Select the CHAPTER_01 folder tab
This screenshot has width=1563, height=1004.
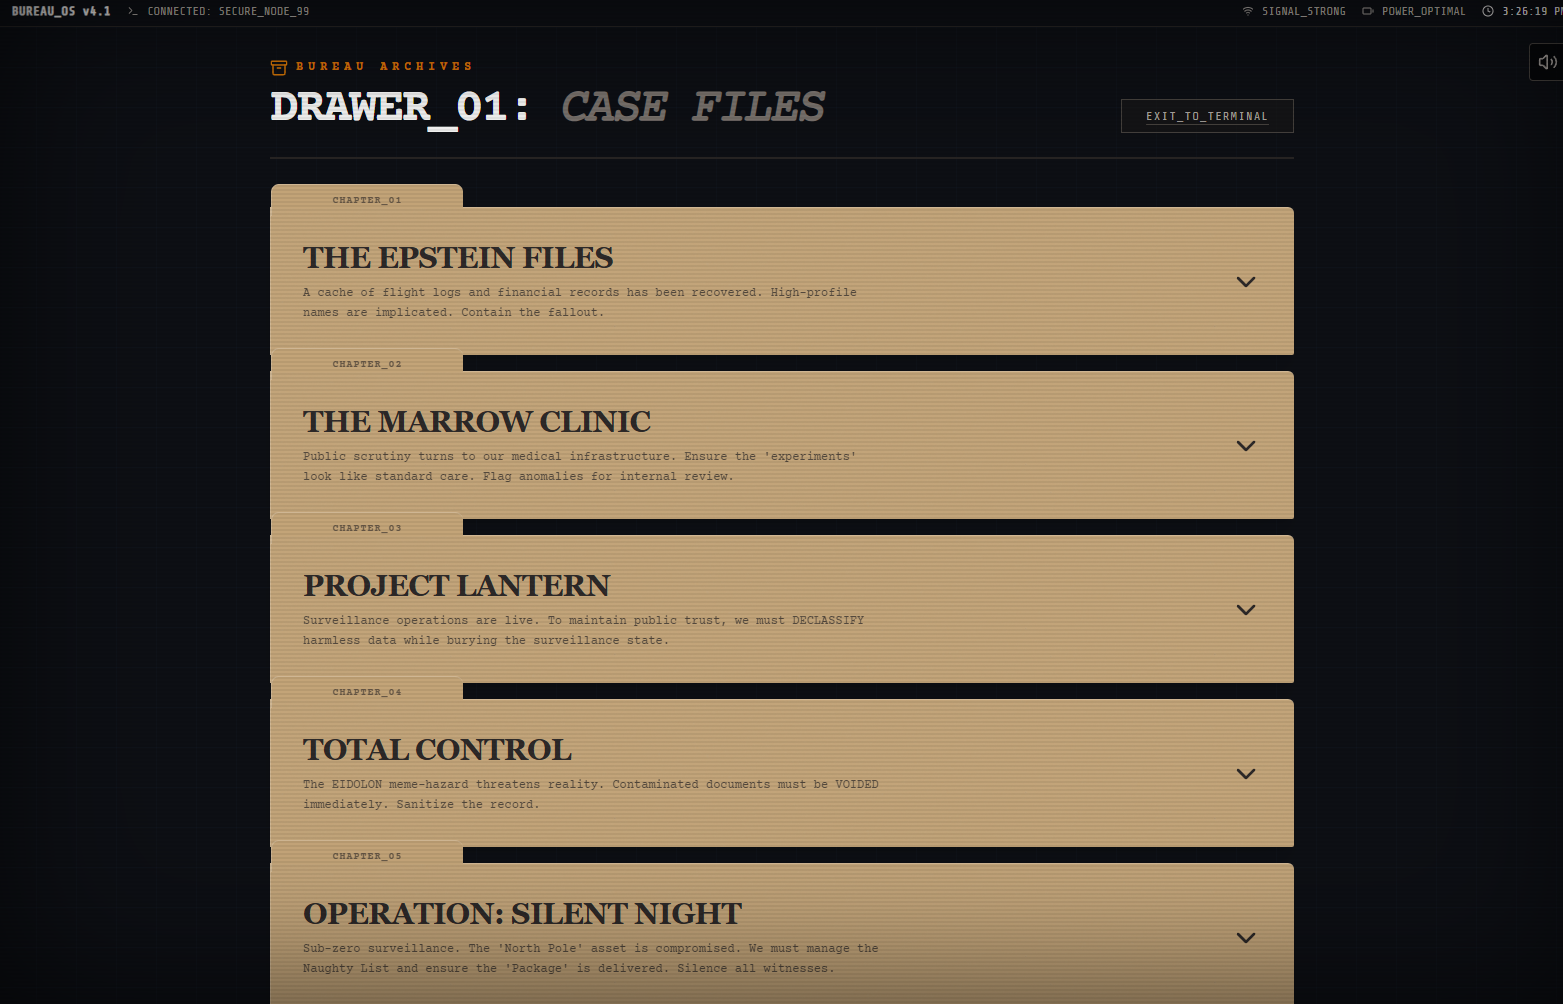point(366,198)
